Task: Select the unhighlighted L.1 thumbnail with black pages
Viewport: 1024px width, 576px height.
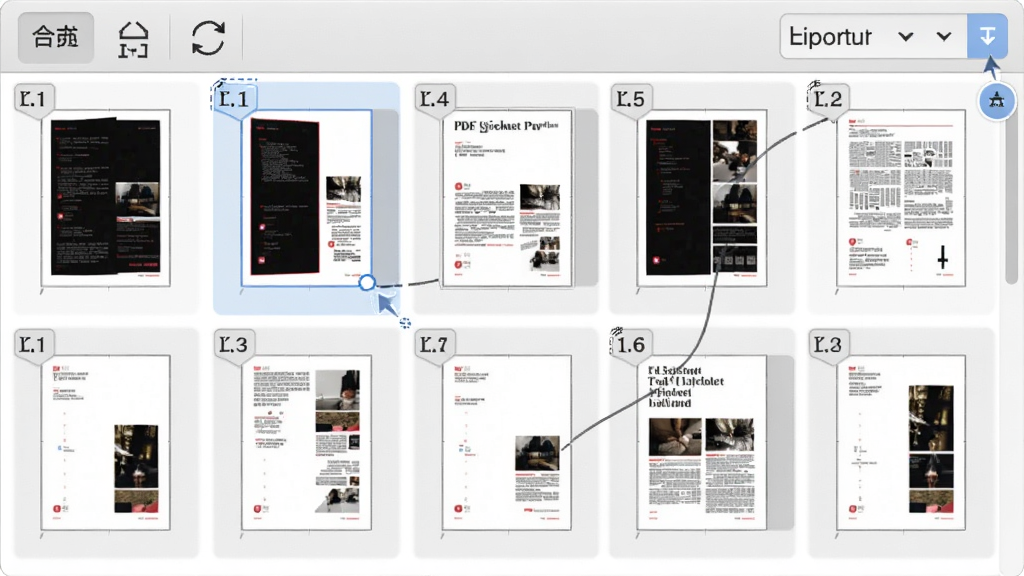Action: click(x=106, y=198)
